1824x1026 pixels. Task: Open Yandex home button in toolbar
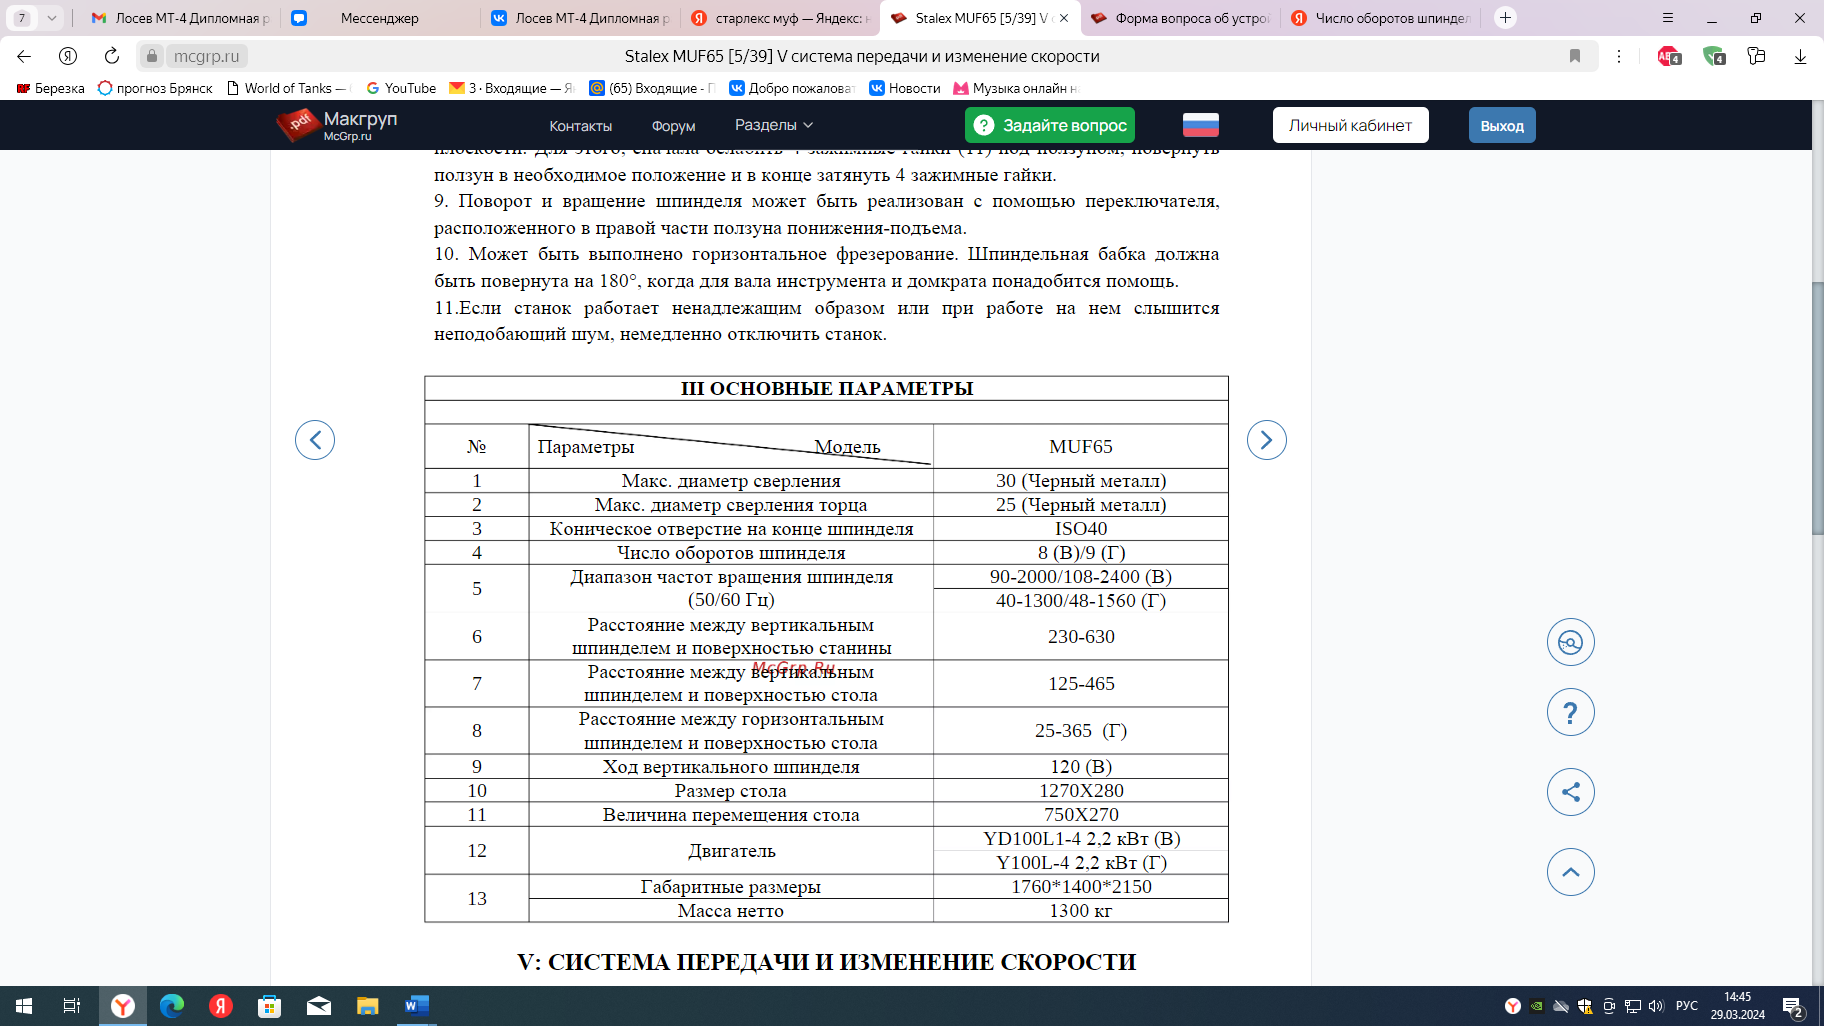[x=68, y=56]
